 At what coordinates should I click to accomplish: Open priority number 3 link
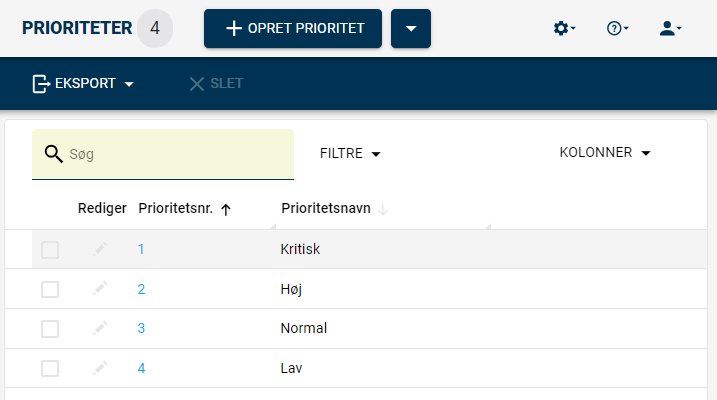click(141, 328)
